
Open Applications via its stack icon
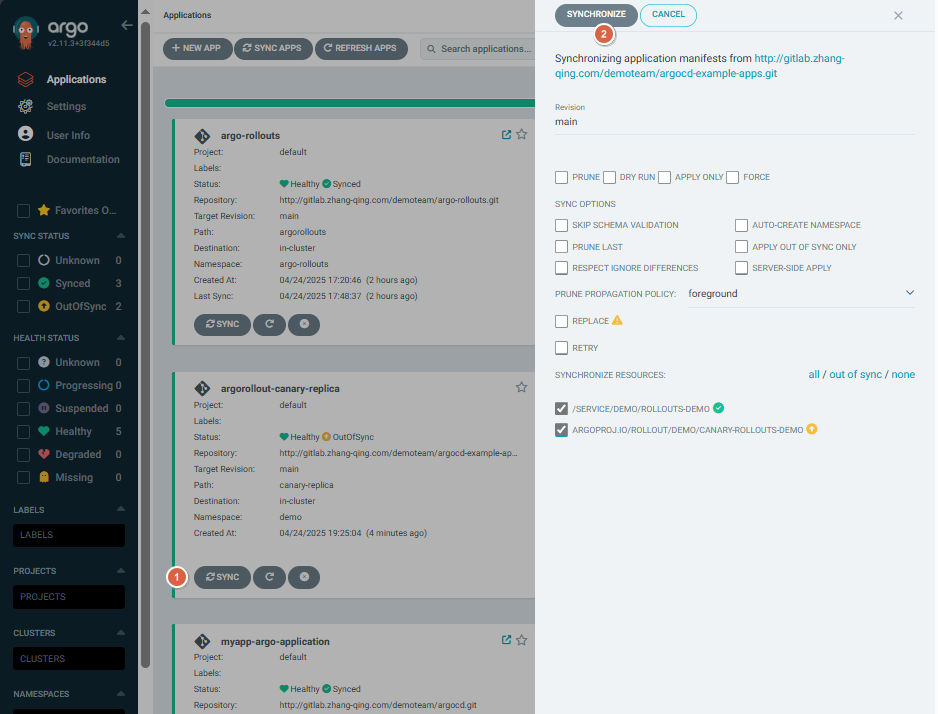tap(25, 79)
